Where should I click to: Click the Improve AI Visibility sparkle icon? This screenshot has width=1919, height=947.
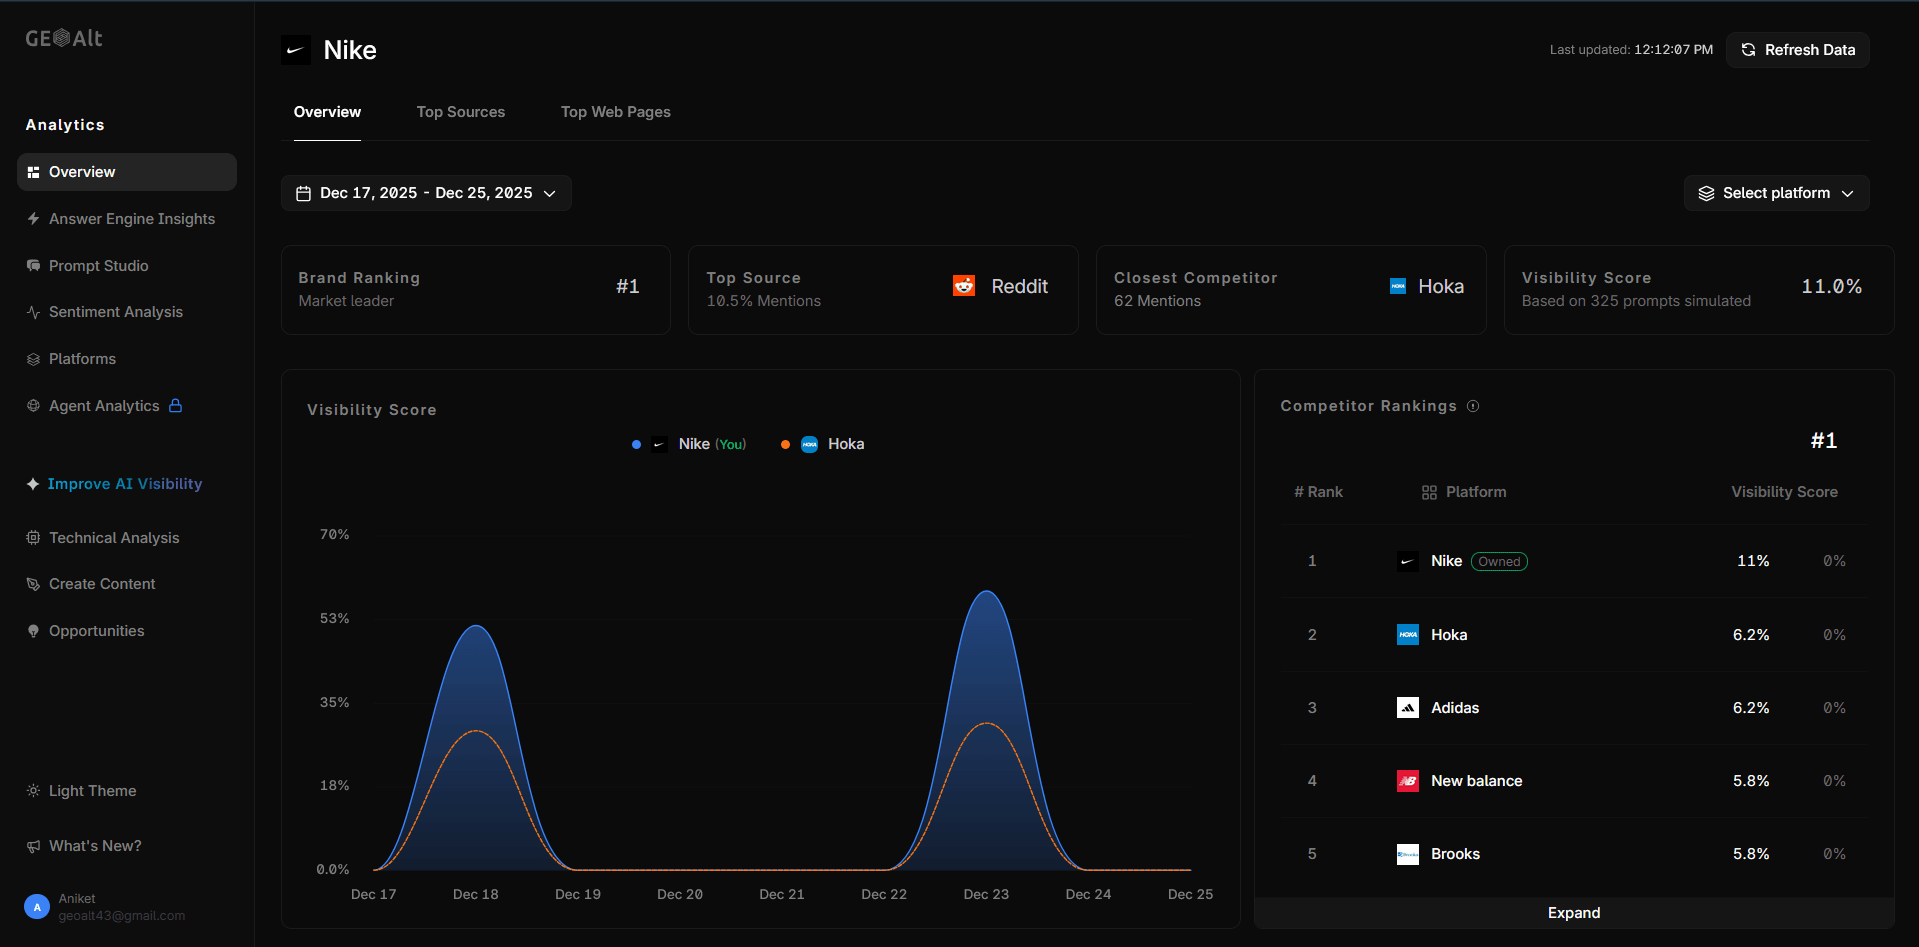[x=33, y=484]
